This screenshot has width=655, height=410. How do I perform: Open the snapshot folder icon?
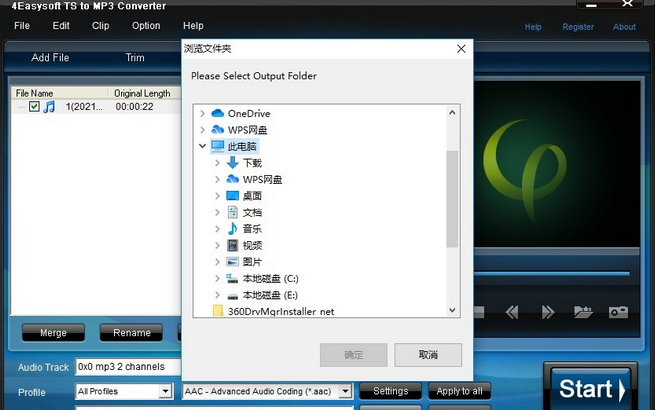pos(583,312)
